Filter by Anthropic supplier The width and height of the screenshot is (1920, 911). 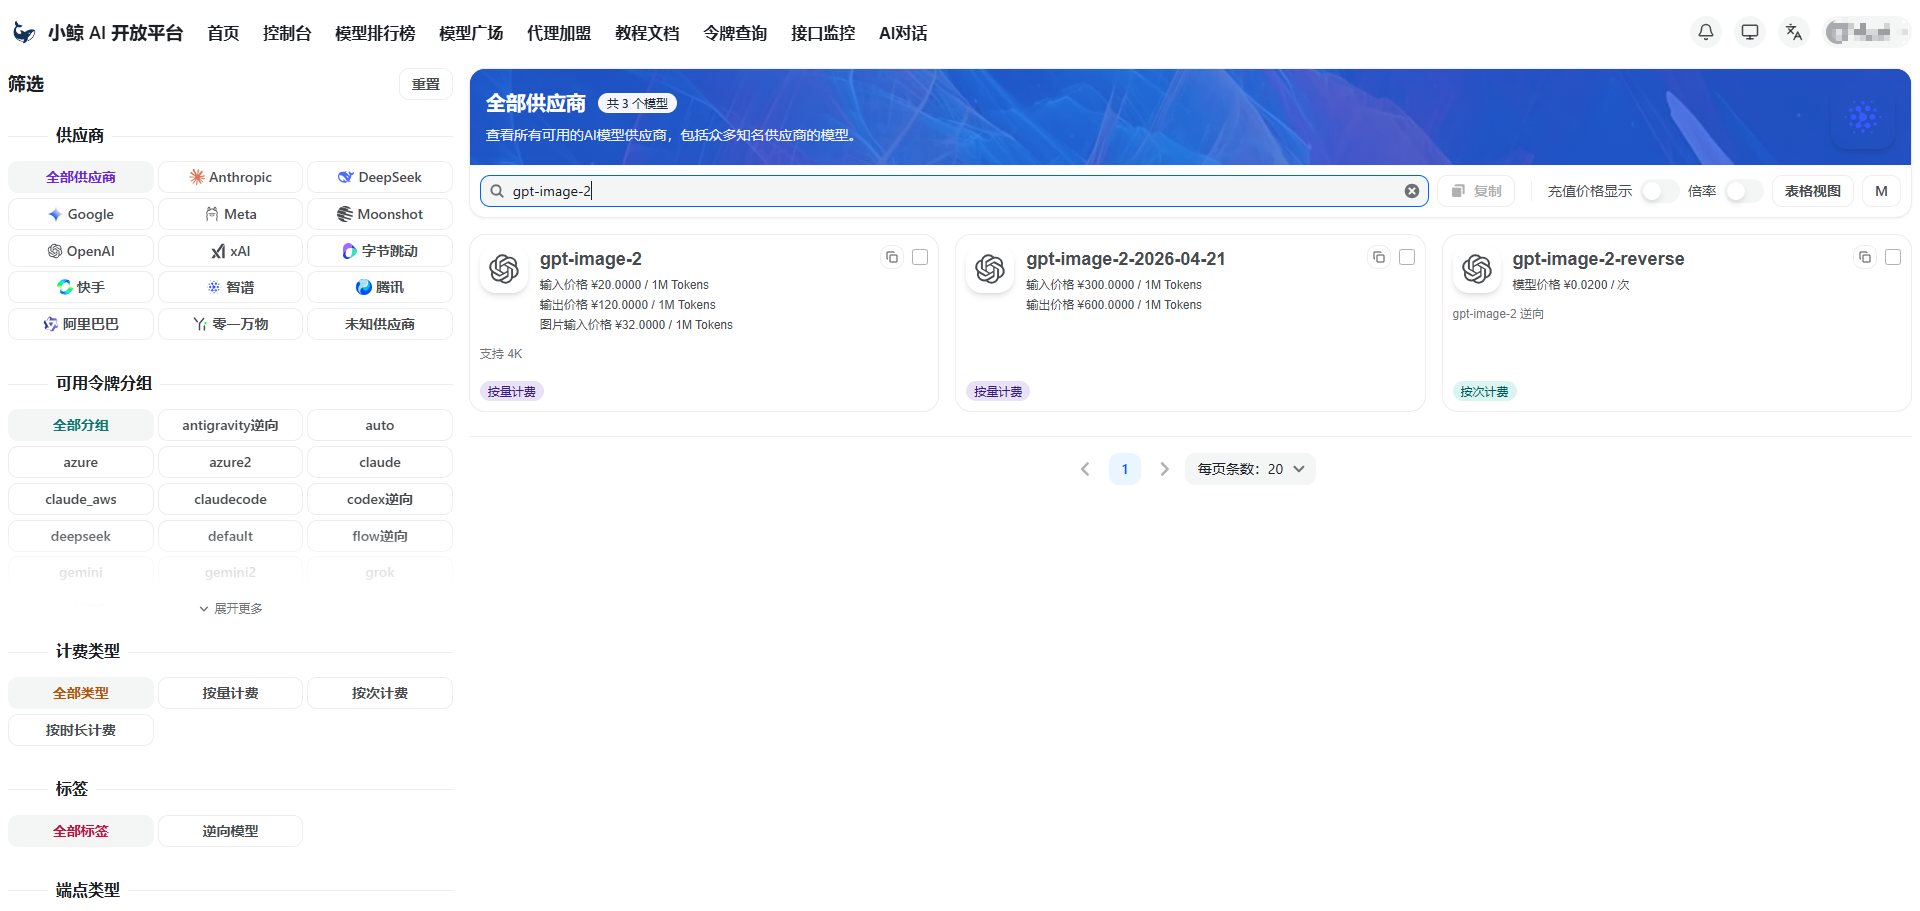(x=230, y=177)
